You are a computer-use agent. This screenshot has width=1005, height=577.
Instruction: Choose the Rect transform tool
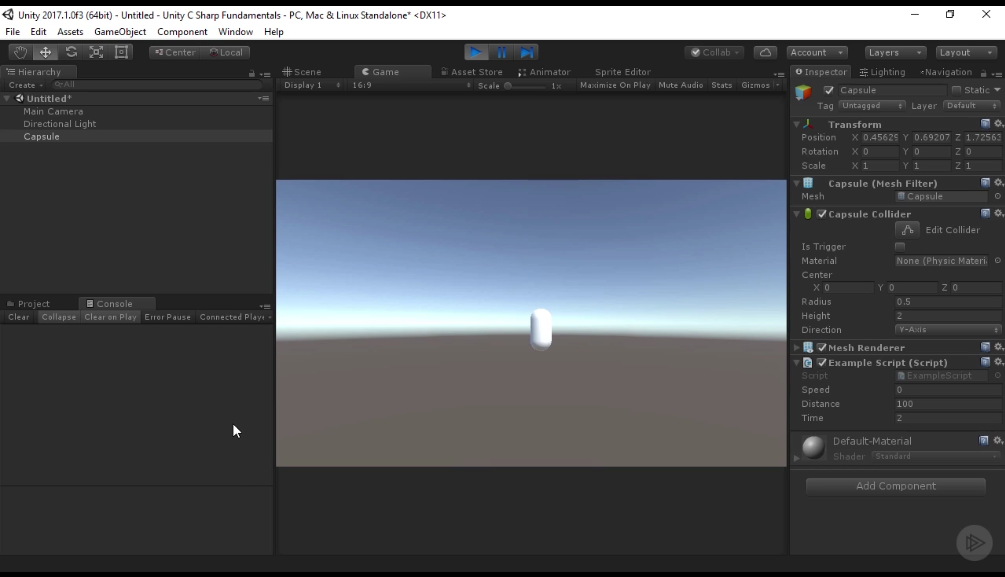tap(121, 51)
